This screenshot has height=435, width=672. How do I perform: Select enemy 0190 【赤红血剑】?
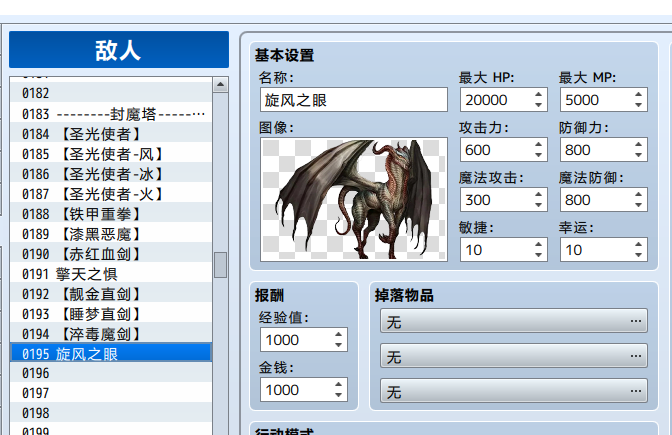[111, 254]
